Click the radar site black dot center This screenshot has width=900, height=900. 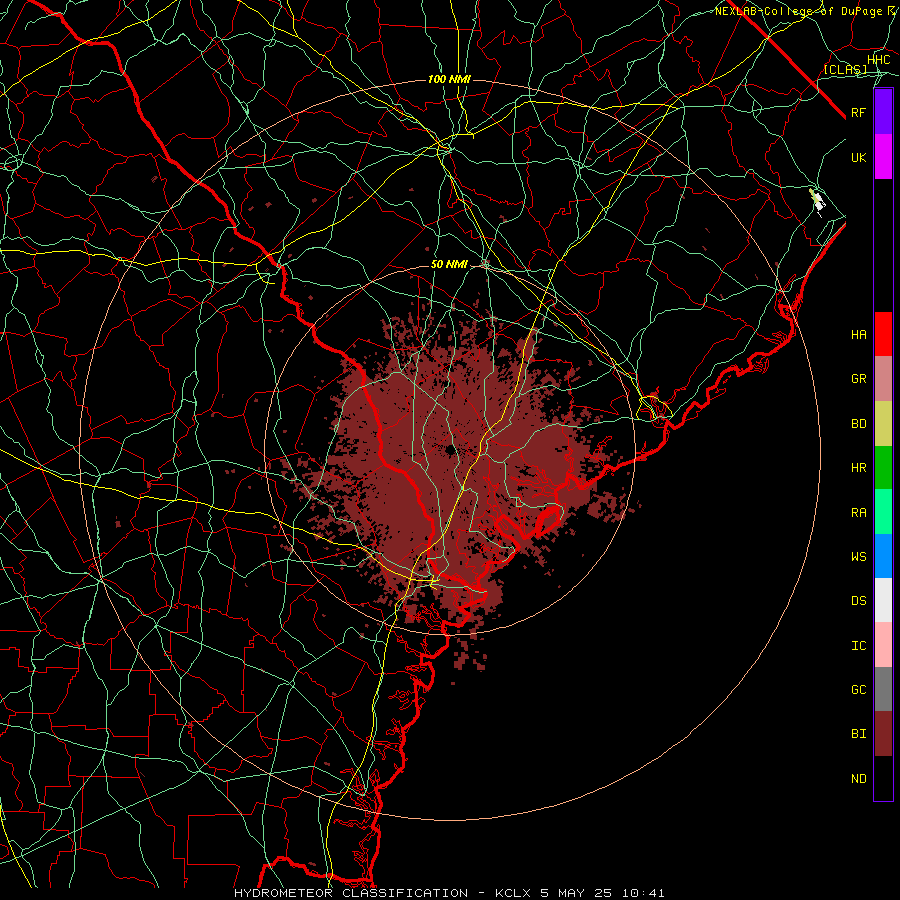coord(451,449)
